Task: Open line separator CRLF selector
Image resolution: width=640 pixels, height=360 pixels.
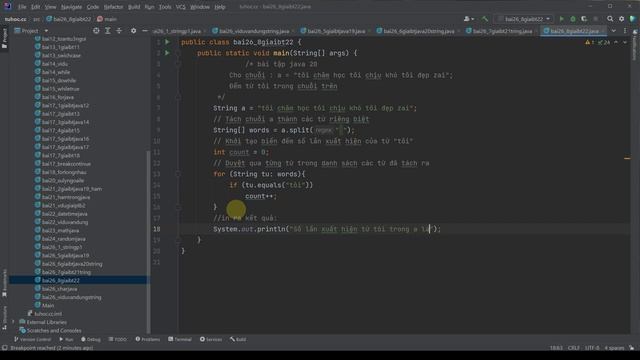Action: click(x=573, y=348)
